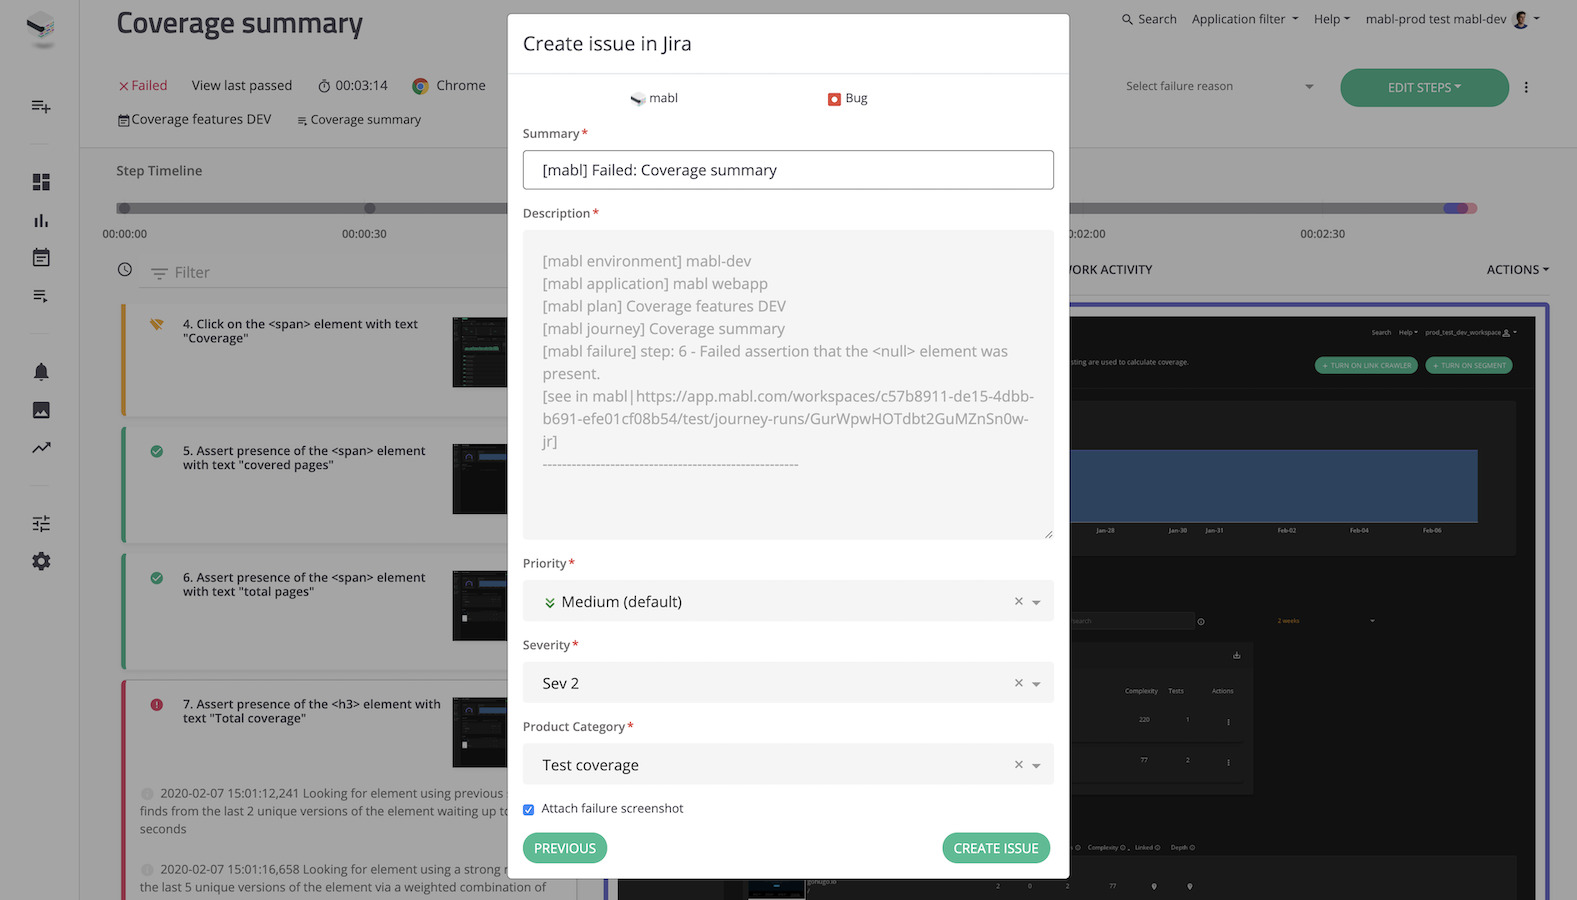This screenshot has width=1577, height=900.
Task: Click the 00:03:14 run duration
Action: coord(352,86)
